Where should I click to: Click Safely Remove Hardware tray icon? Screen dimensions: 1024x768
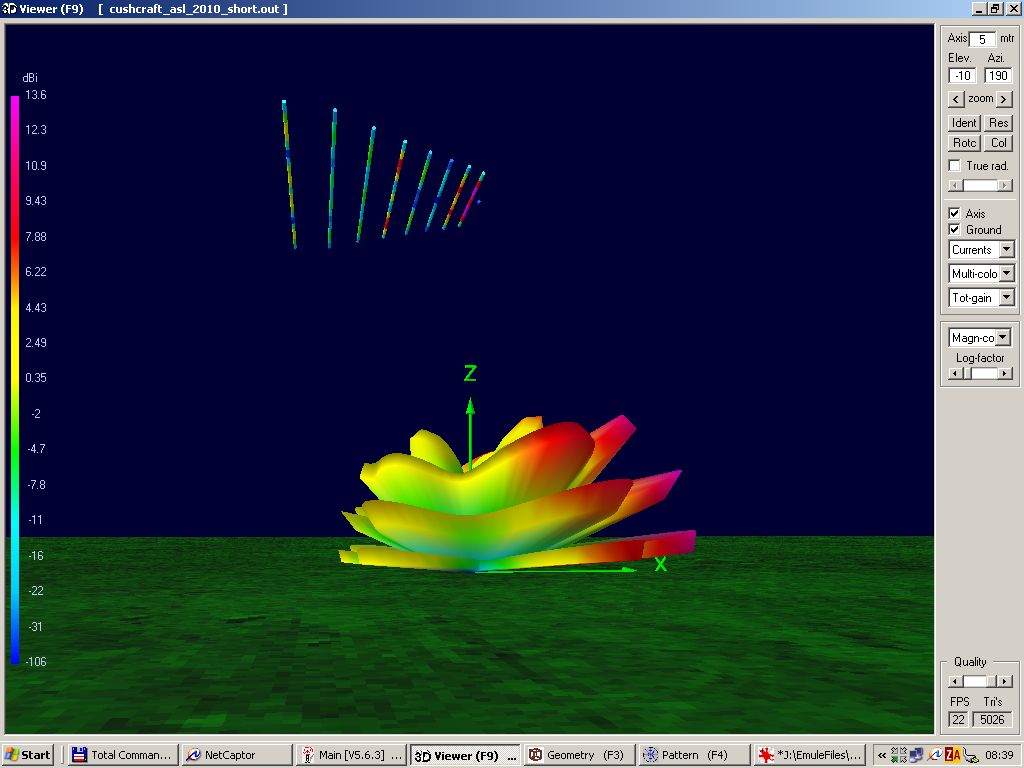[971, 755]
